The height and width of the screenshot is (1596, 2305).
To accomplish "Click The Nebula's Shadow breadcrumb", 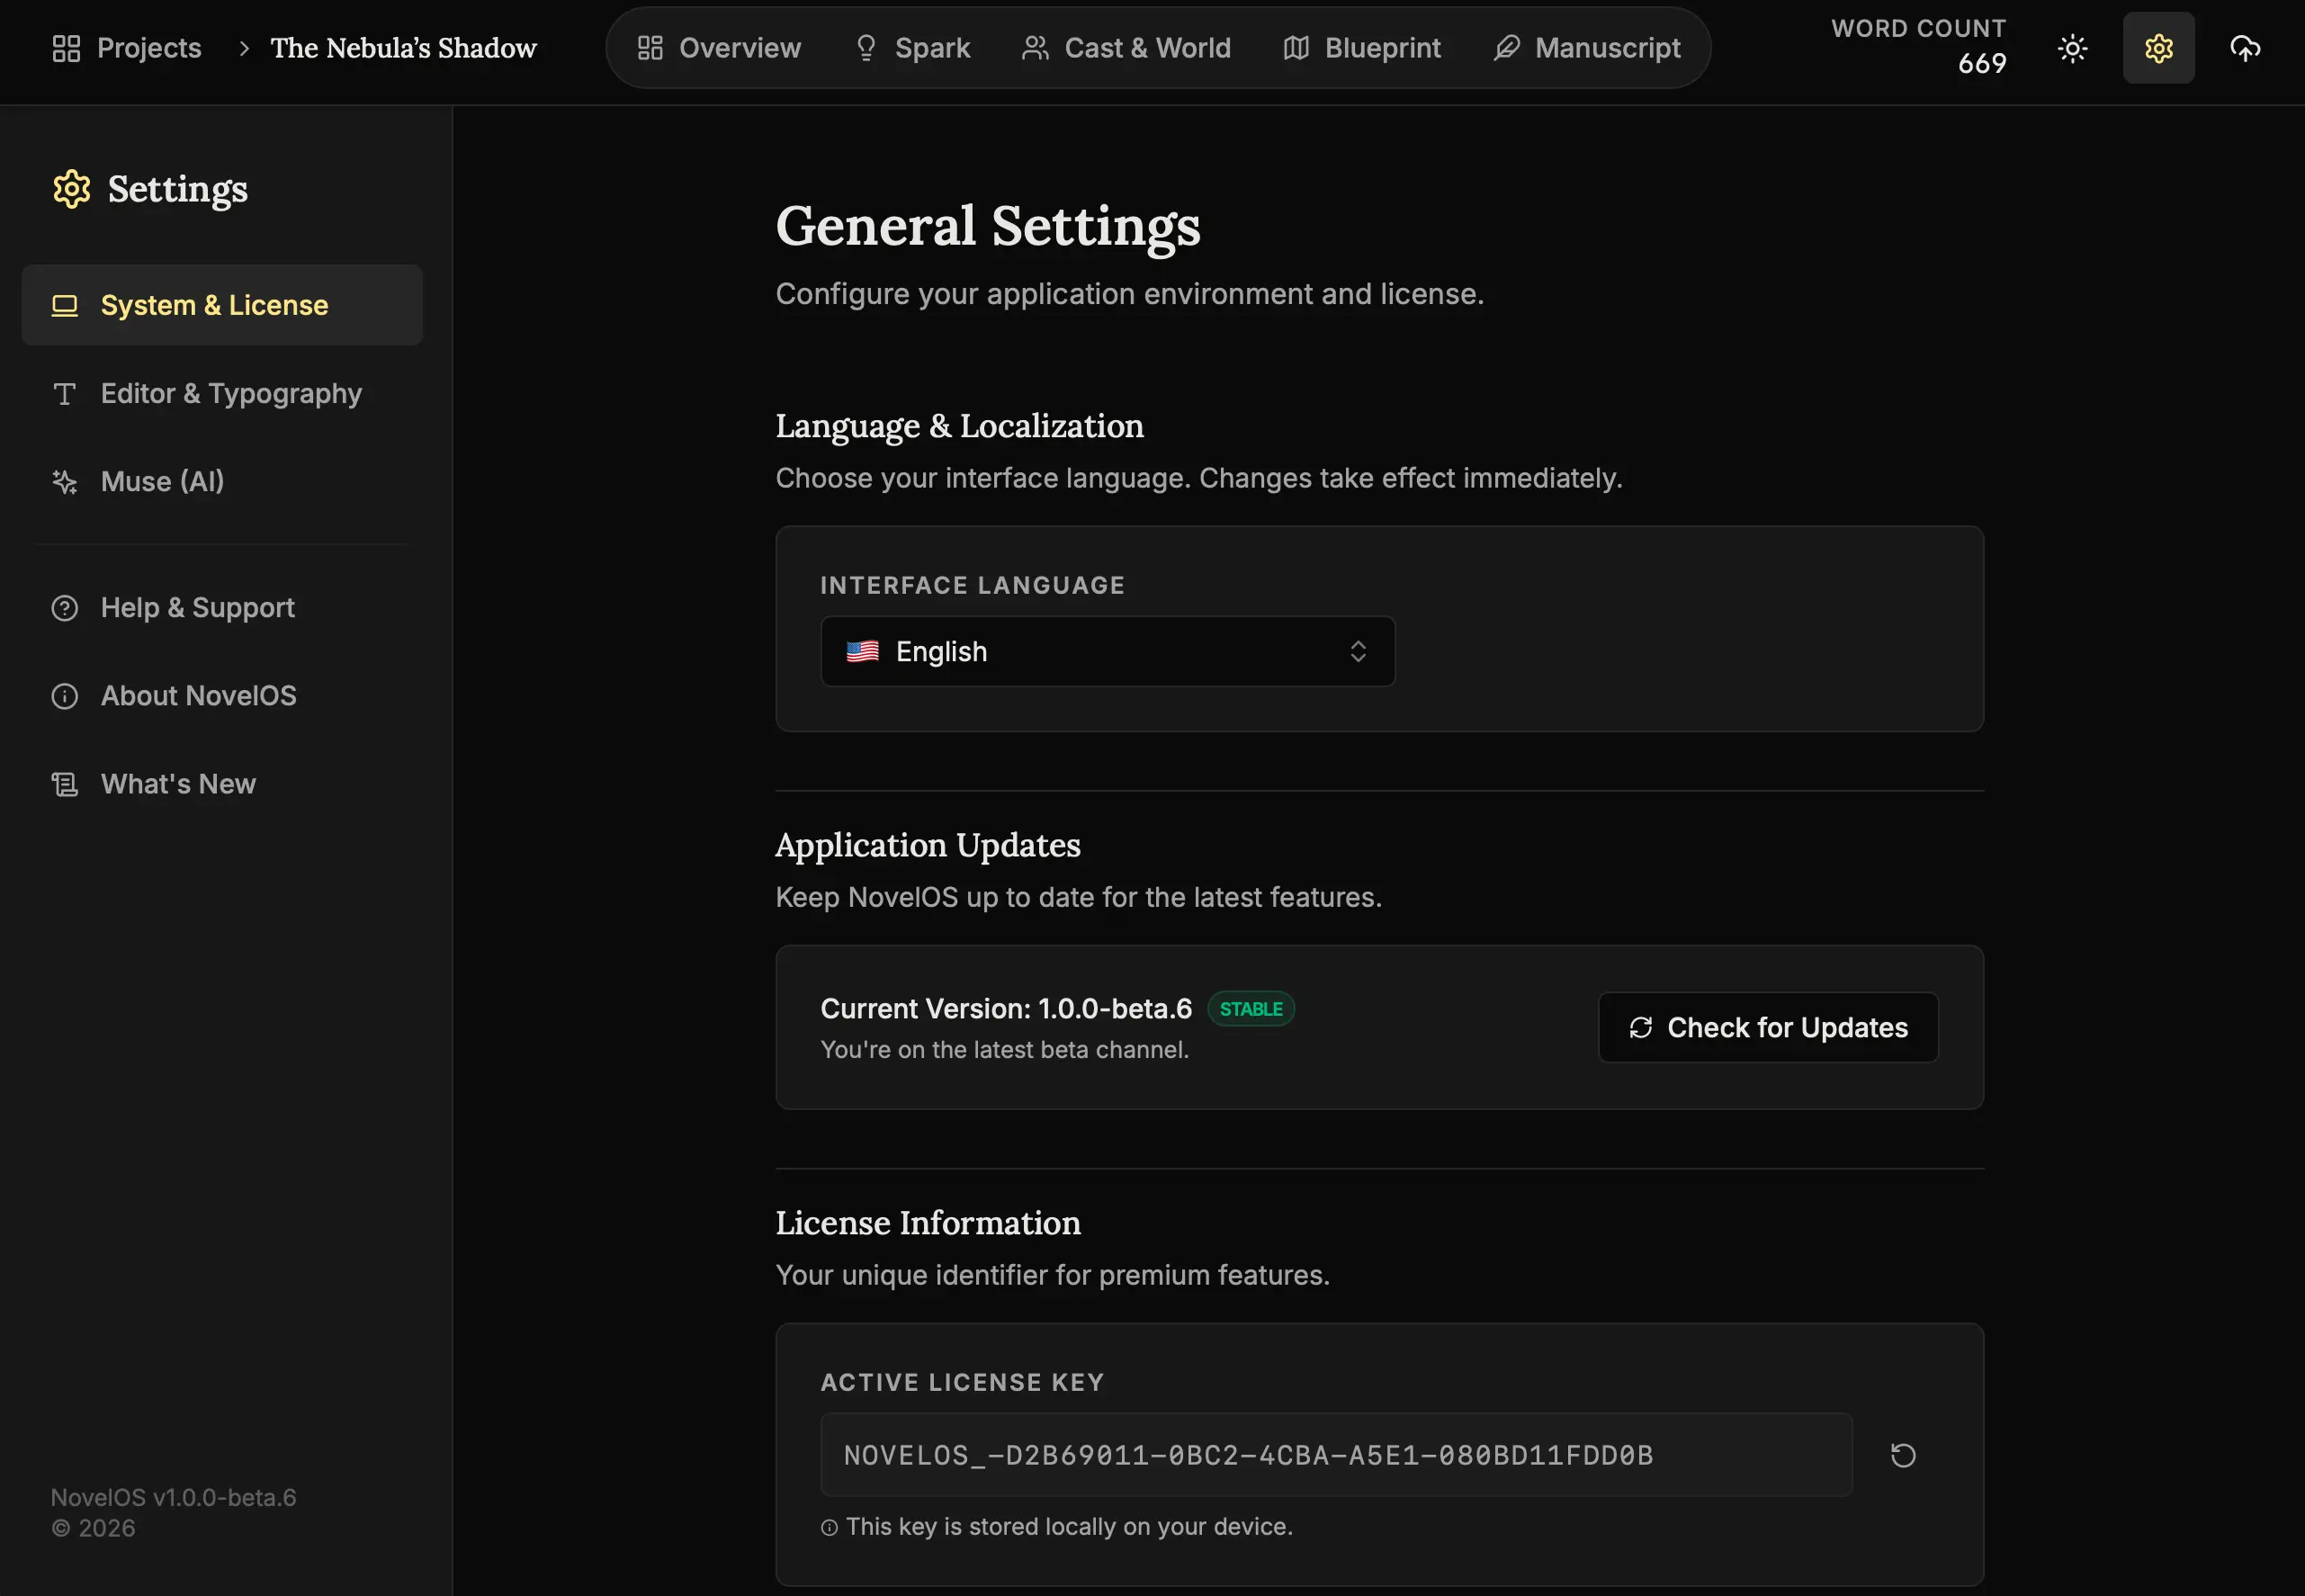I will tap(403, 48).
